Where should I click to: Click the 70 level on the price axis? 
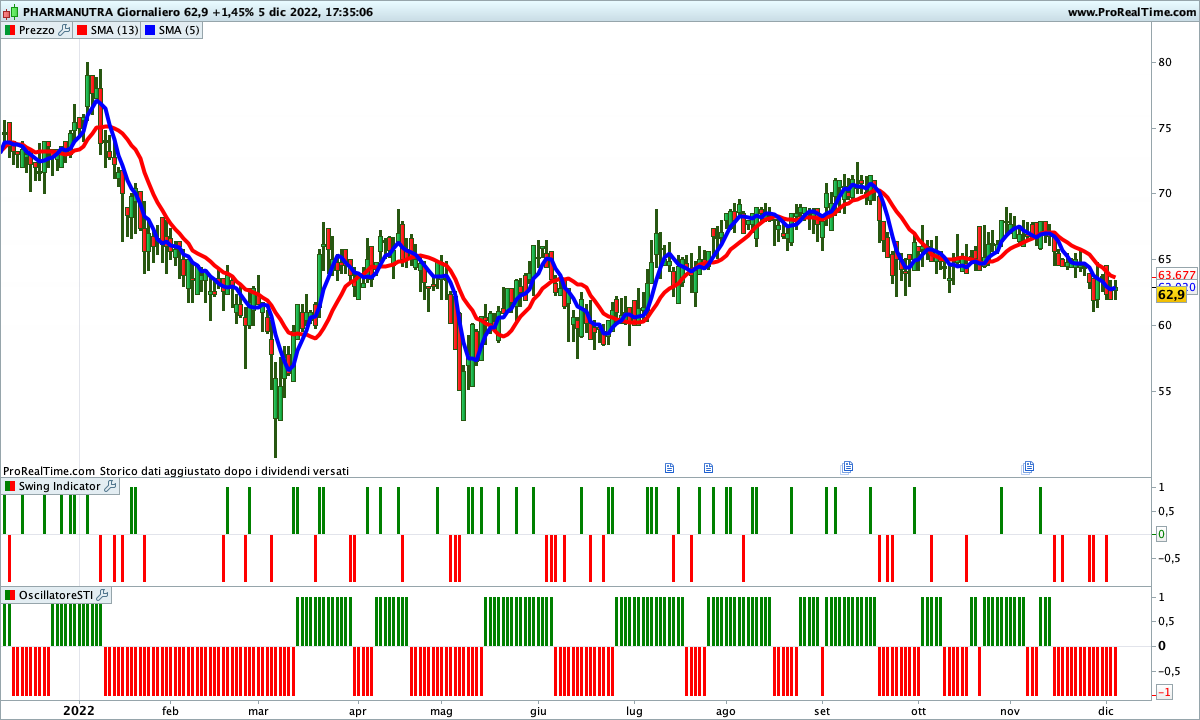click(1165, 193)
